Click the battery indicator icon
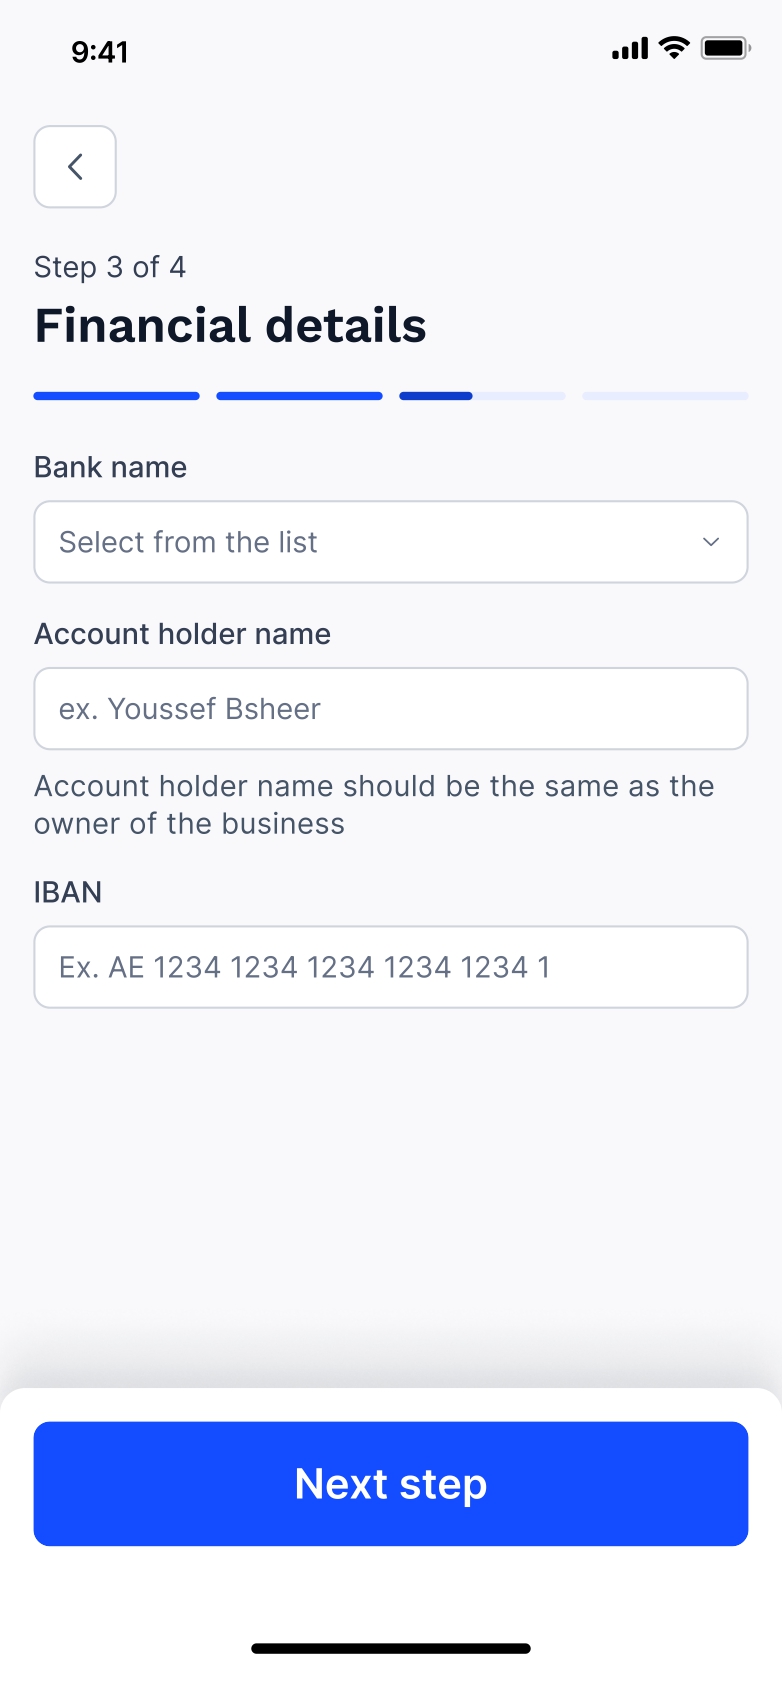782x1684 pixels. pyautogui.click(x=725, y=48)
